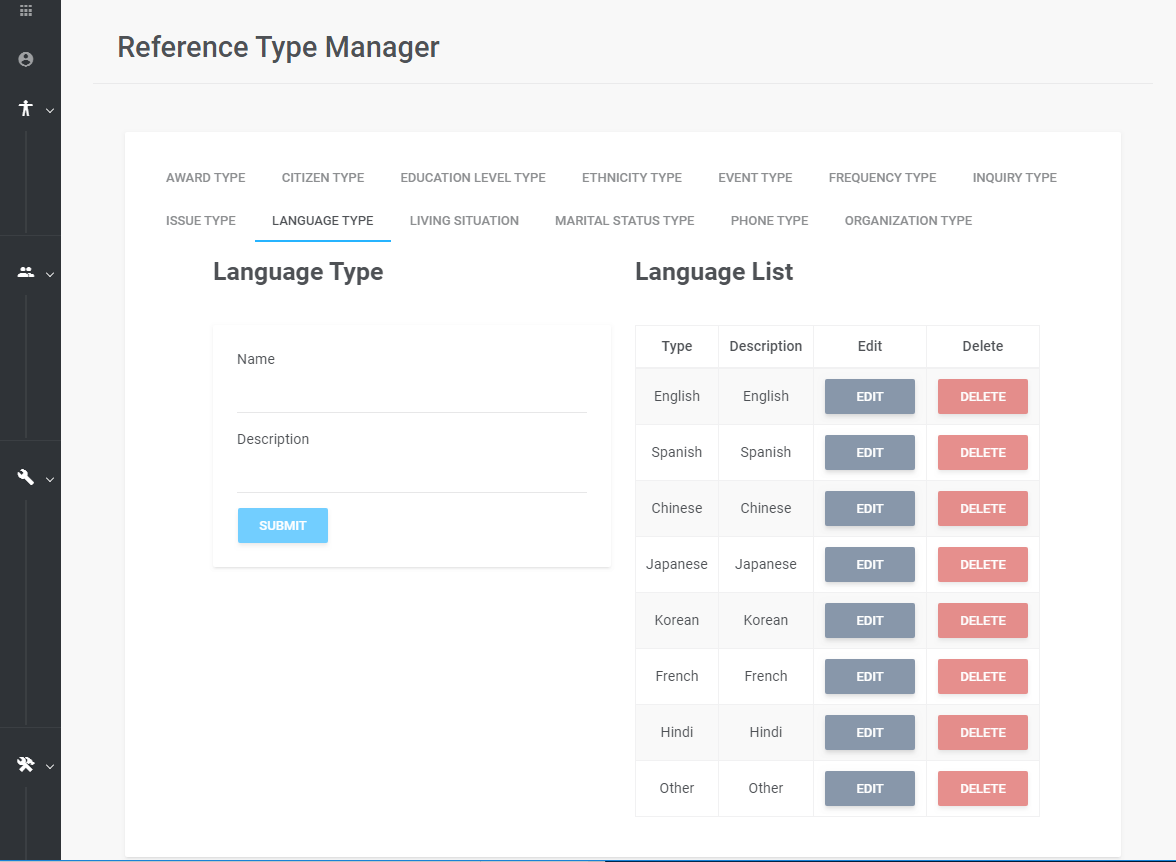Expand the person icon sidebar chevron
This screenshot has width=1176, height=862.
coord(50,111)
